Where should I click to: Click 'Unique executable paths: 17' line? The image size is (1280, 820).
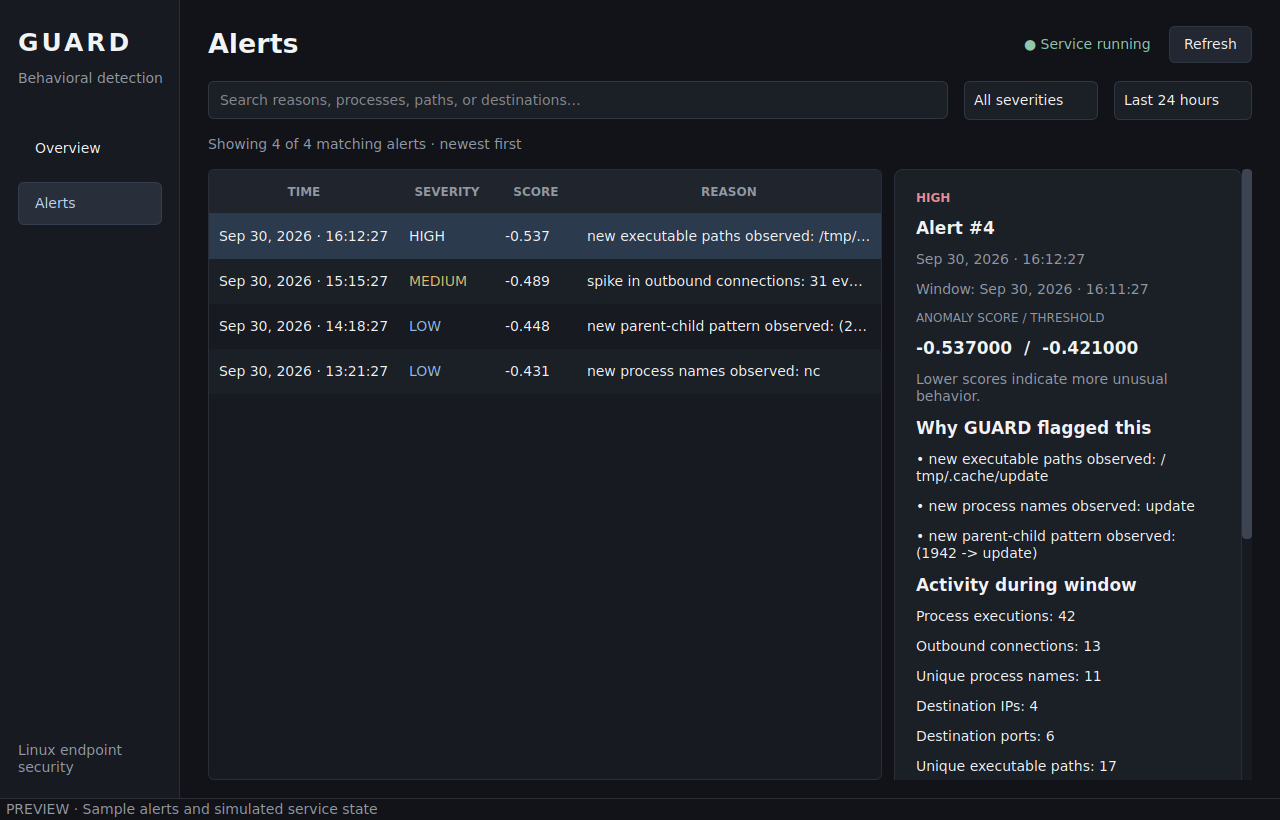coord(1016,766)
